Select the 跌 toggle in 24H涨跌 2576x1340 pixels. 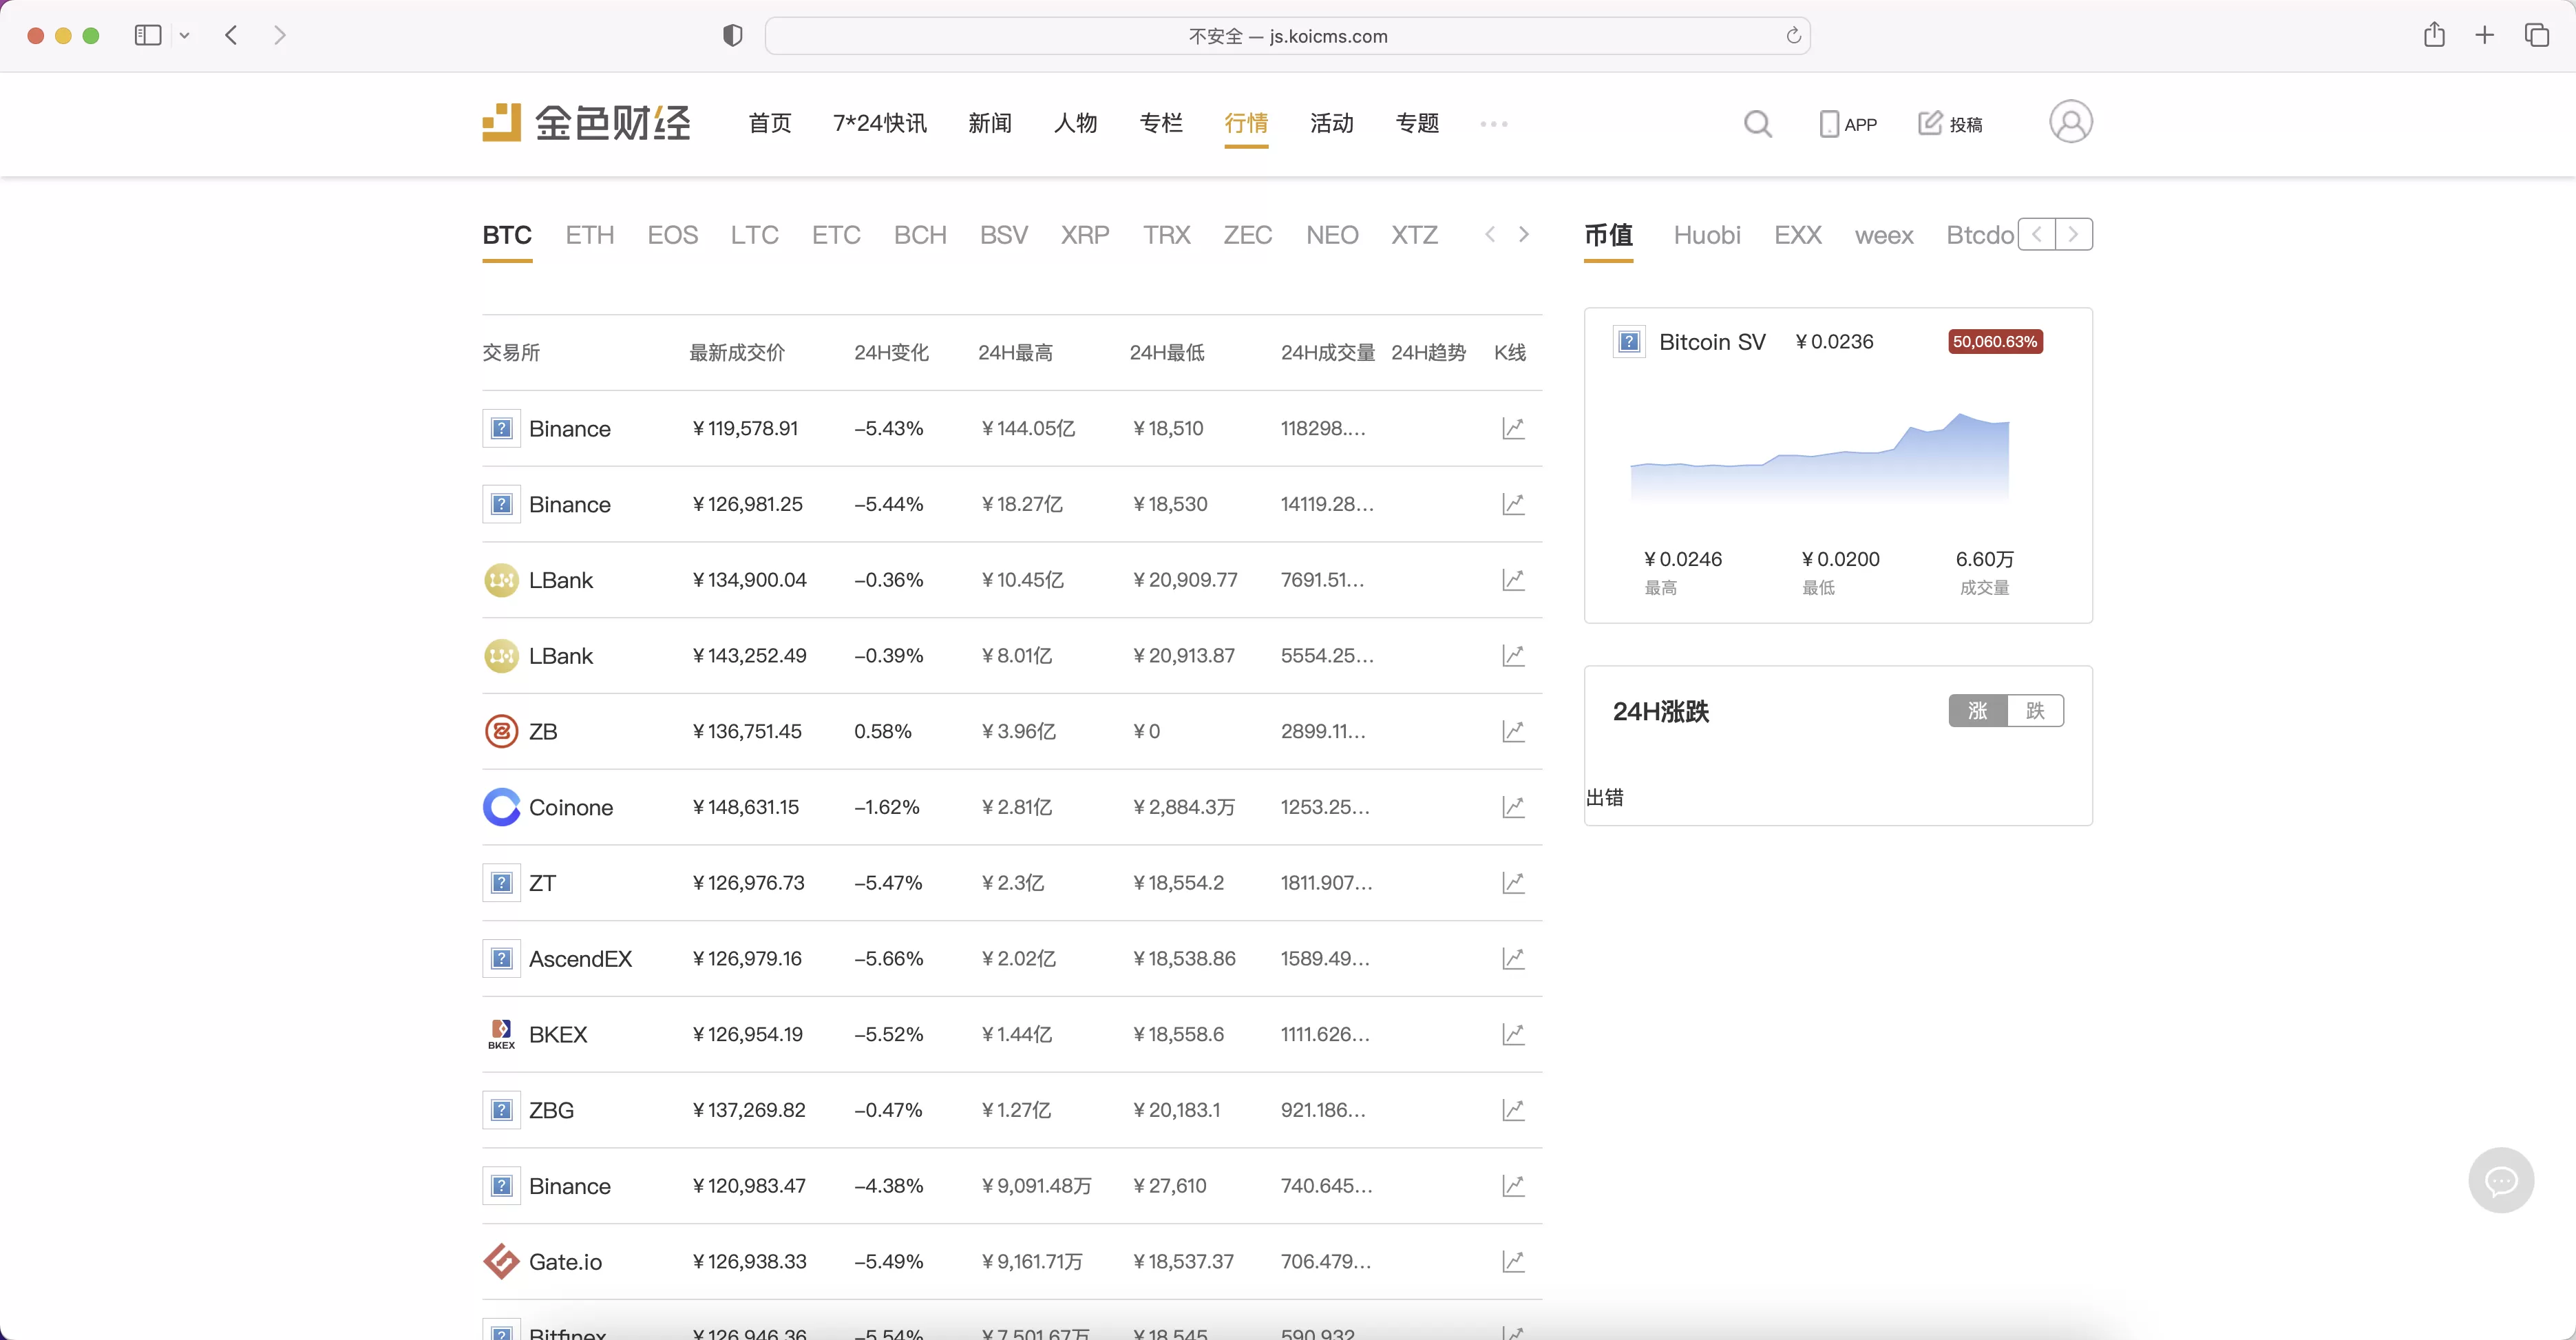click(2035, 711)
